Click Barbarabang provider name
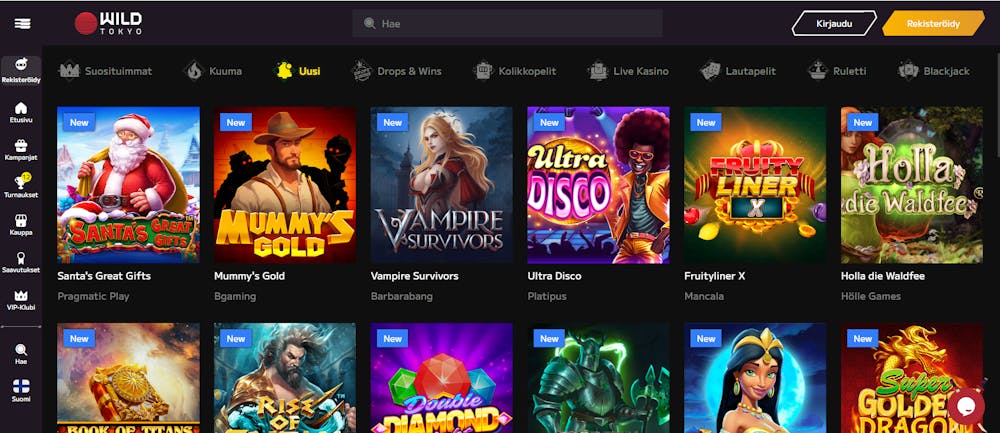1000x433 pixels. (402, 297)
